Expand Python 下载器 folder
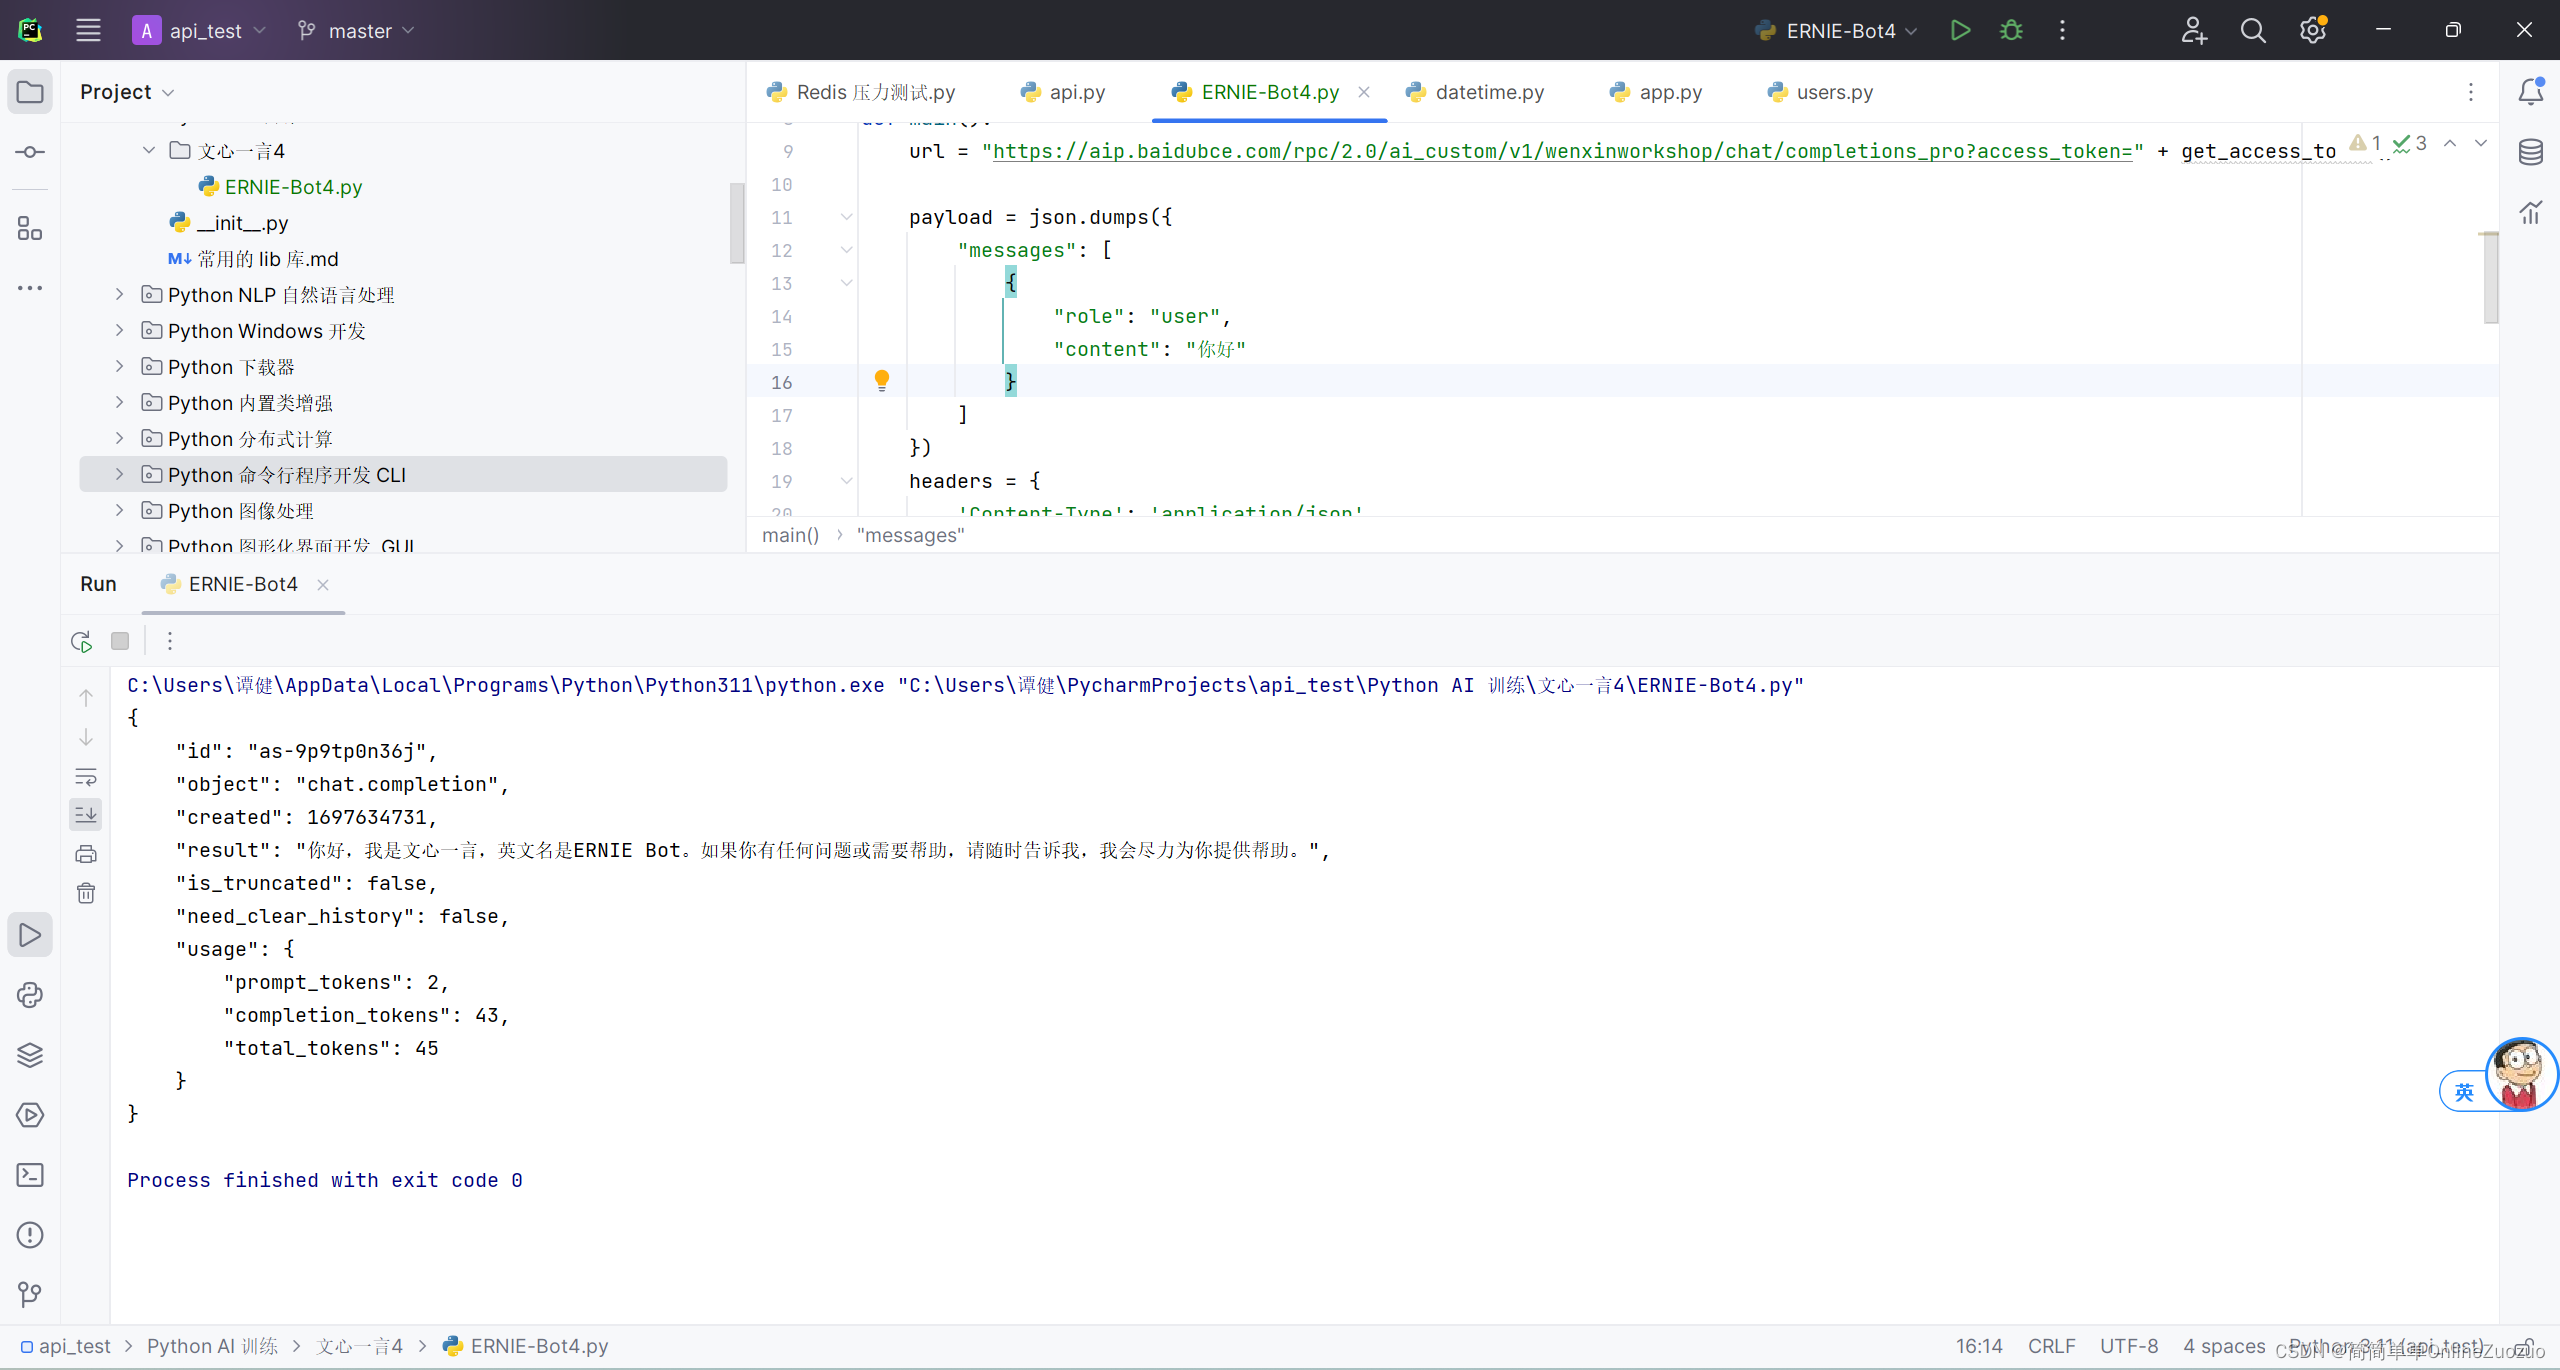The height and width of the screenshot is (1370, 2560). (119, 366)
